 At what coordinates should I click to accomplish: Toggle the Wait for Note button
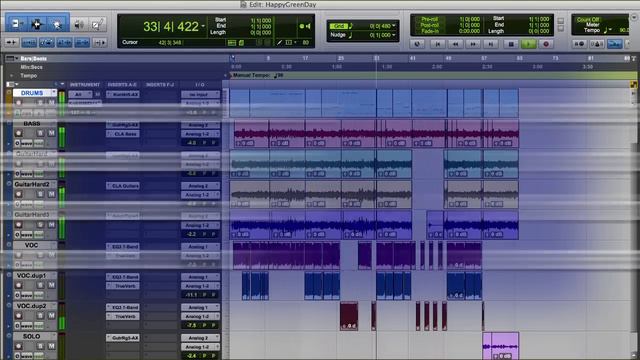(x=579, y=44)
